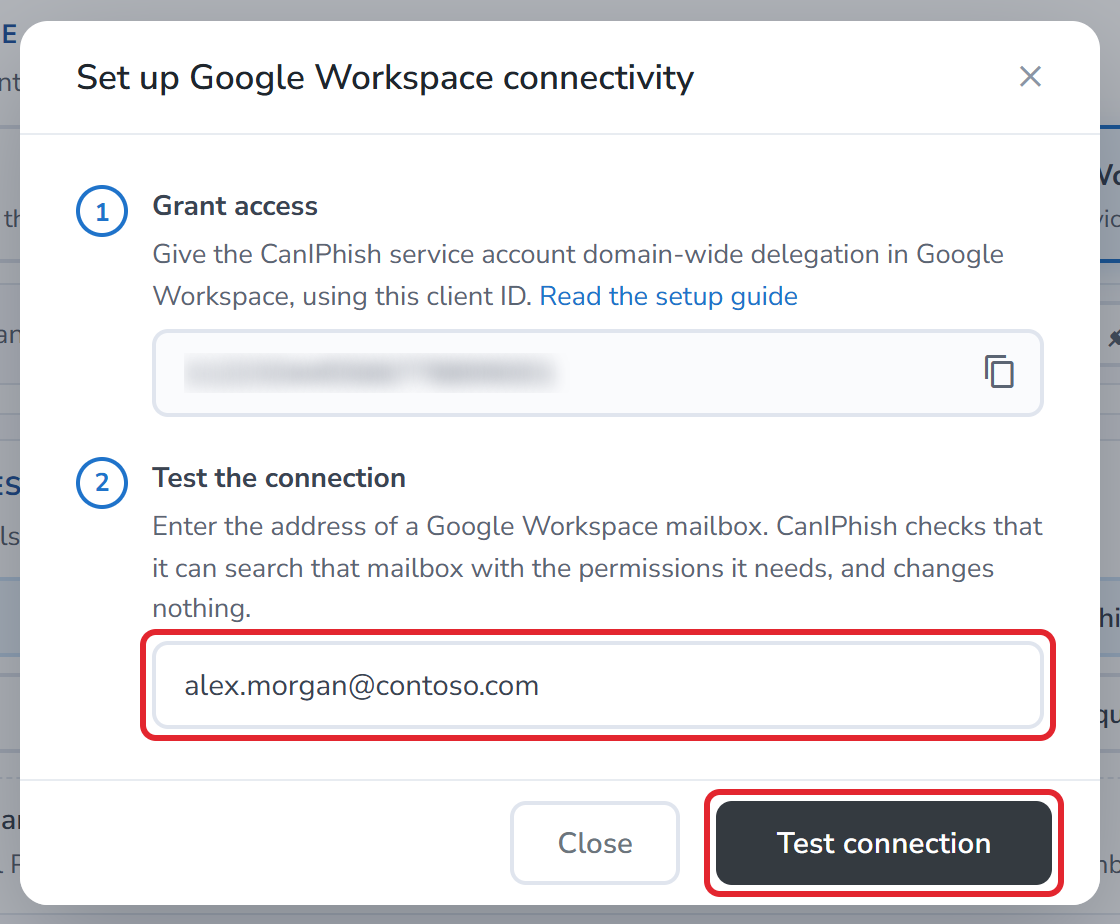This screenshot has height=924, width=1120.
Task: Focus the mailbox address input field
Action: pyautogui.click(x=598, y=686)
